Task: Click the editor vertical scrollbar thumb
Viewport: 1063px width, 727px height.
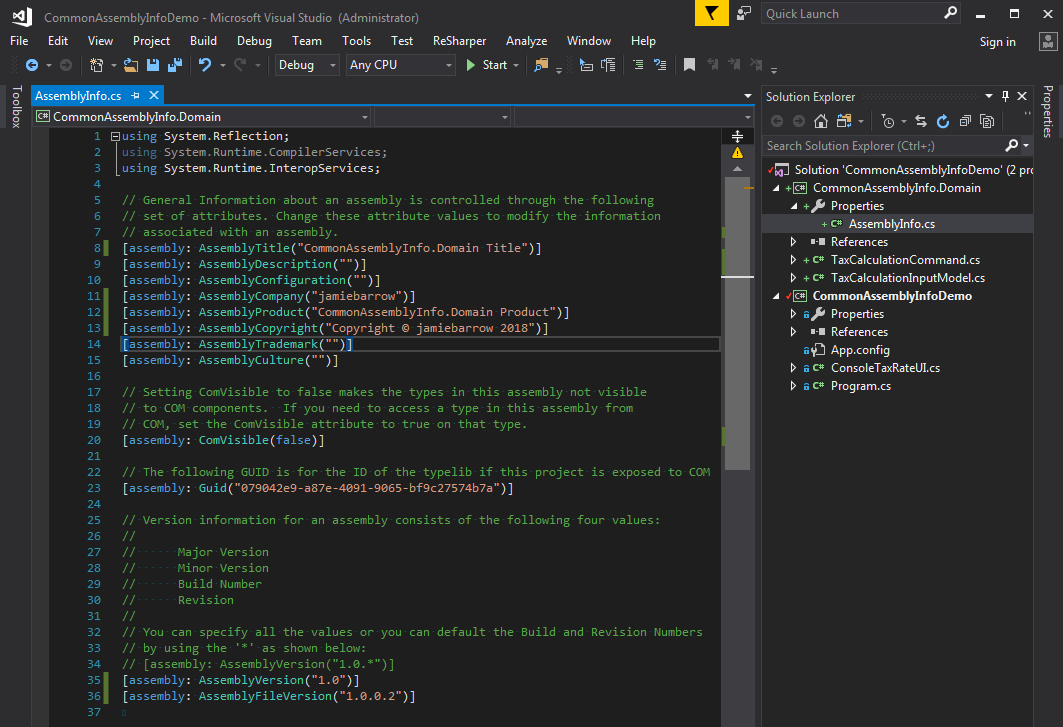Action: [x=738, y=323]
